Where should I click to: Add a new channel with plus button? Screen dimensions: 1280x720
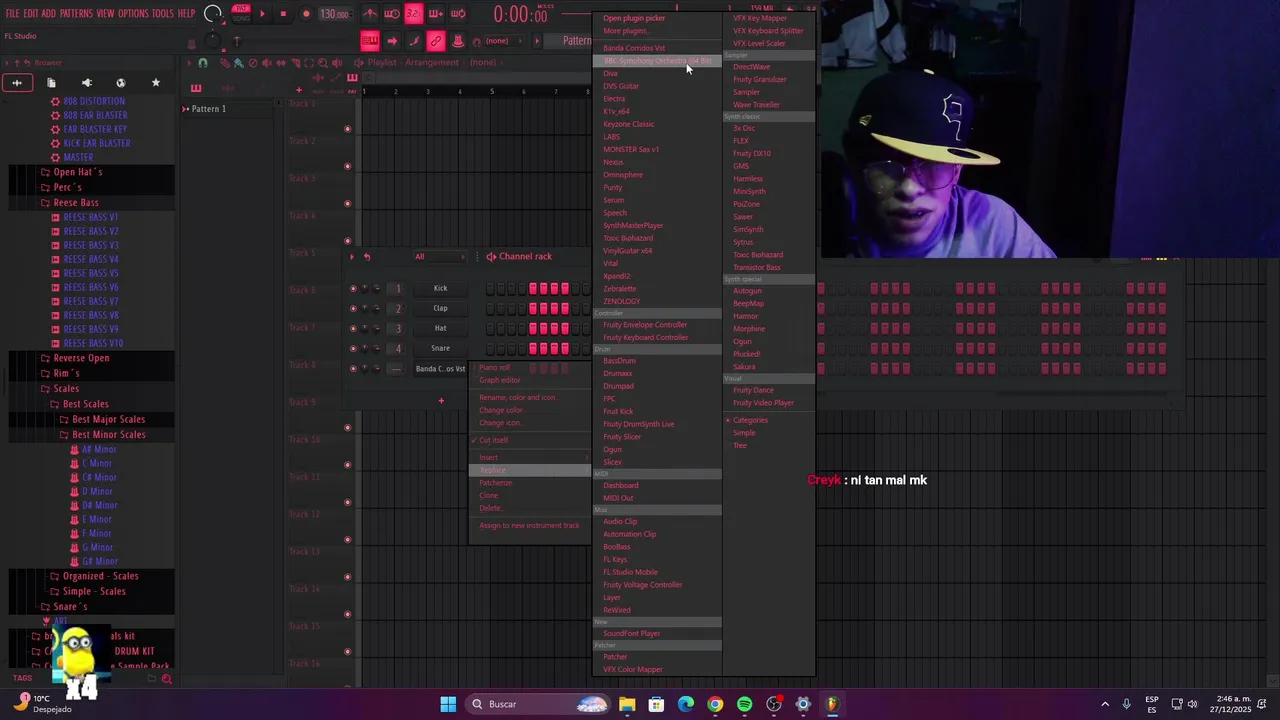(x=441, y=401)
